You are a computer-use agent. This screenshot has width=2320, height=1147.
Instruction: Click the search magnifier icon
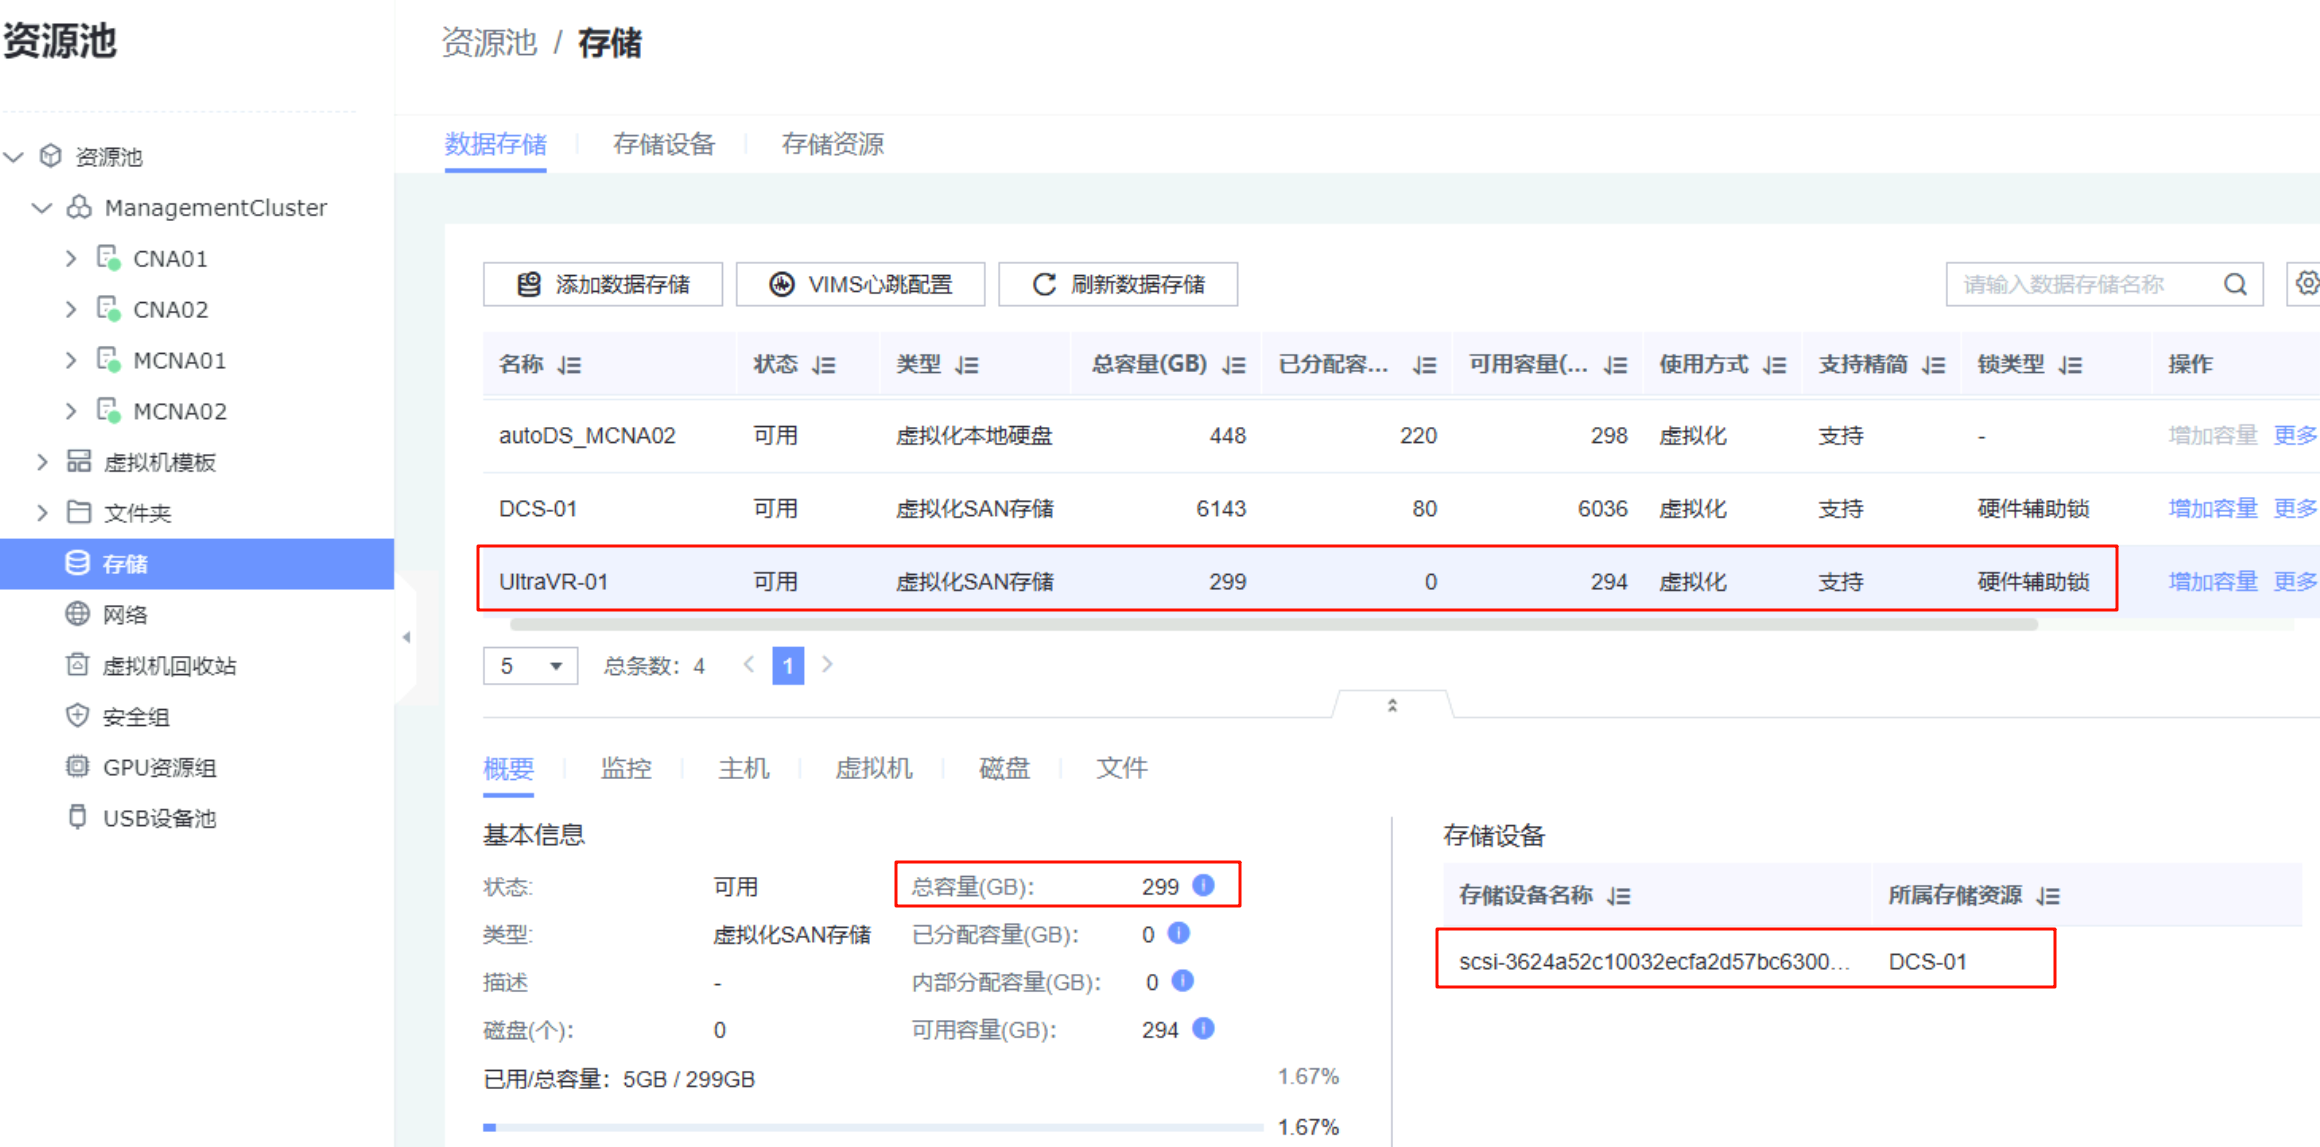point(2235,285)
